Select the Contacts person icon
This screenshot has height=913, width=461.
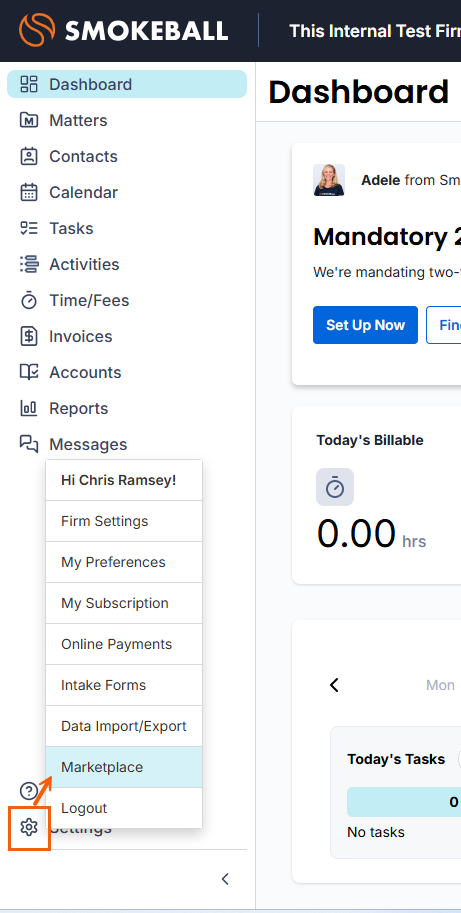(29, 157)
